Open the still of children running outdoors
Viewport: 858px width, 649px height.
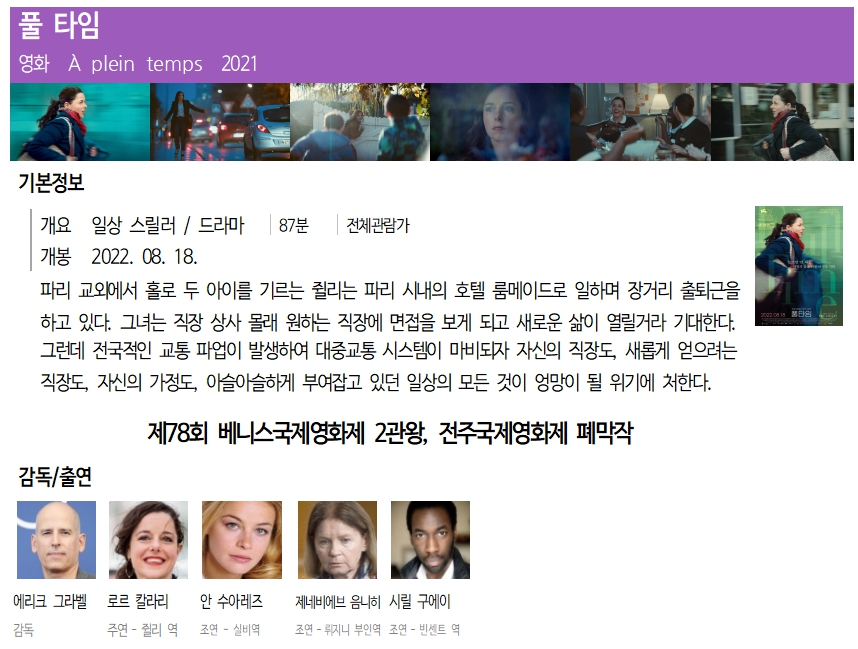360,121
